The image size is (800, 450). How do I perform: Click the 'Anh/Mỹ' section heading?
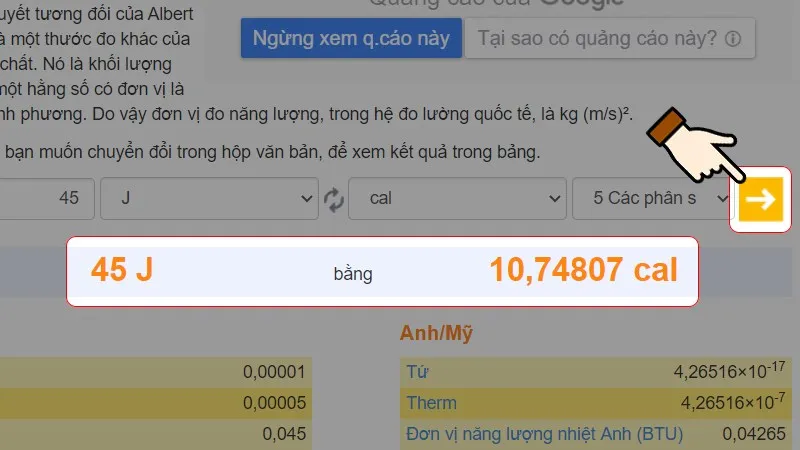[436, 333]
